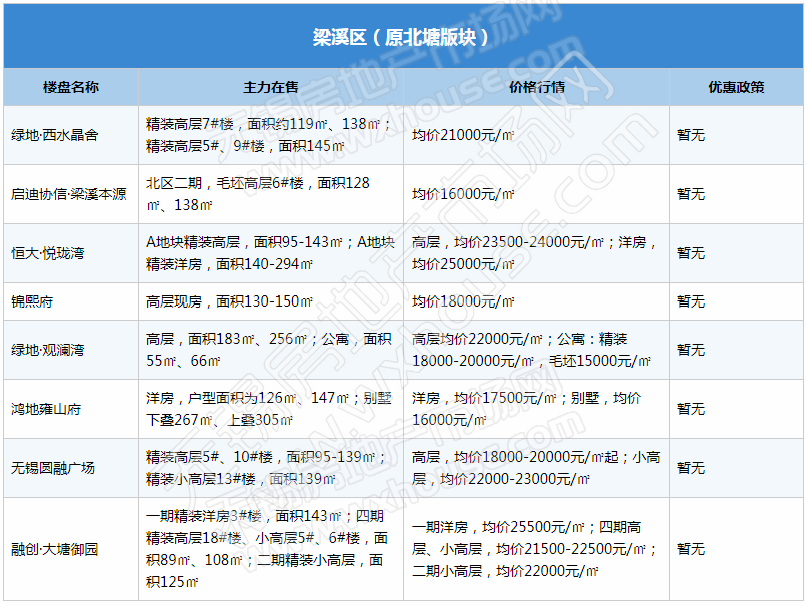Click the 价格行情 column header

click(537, 87)
